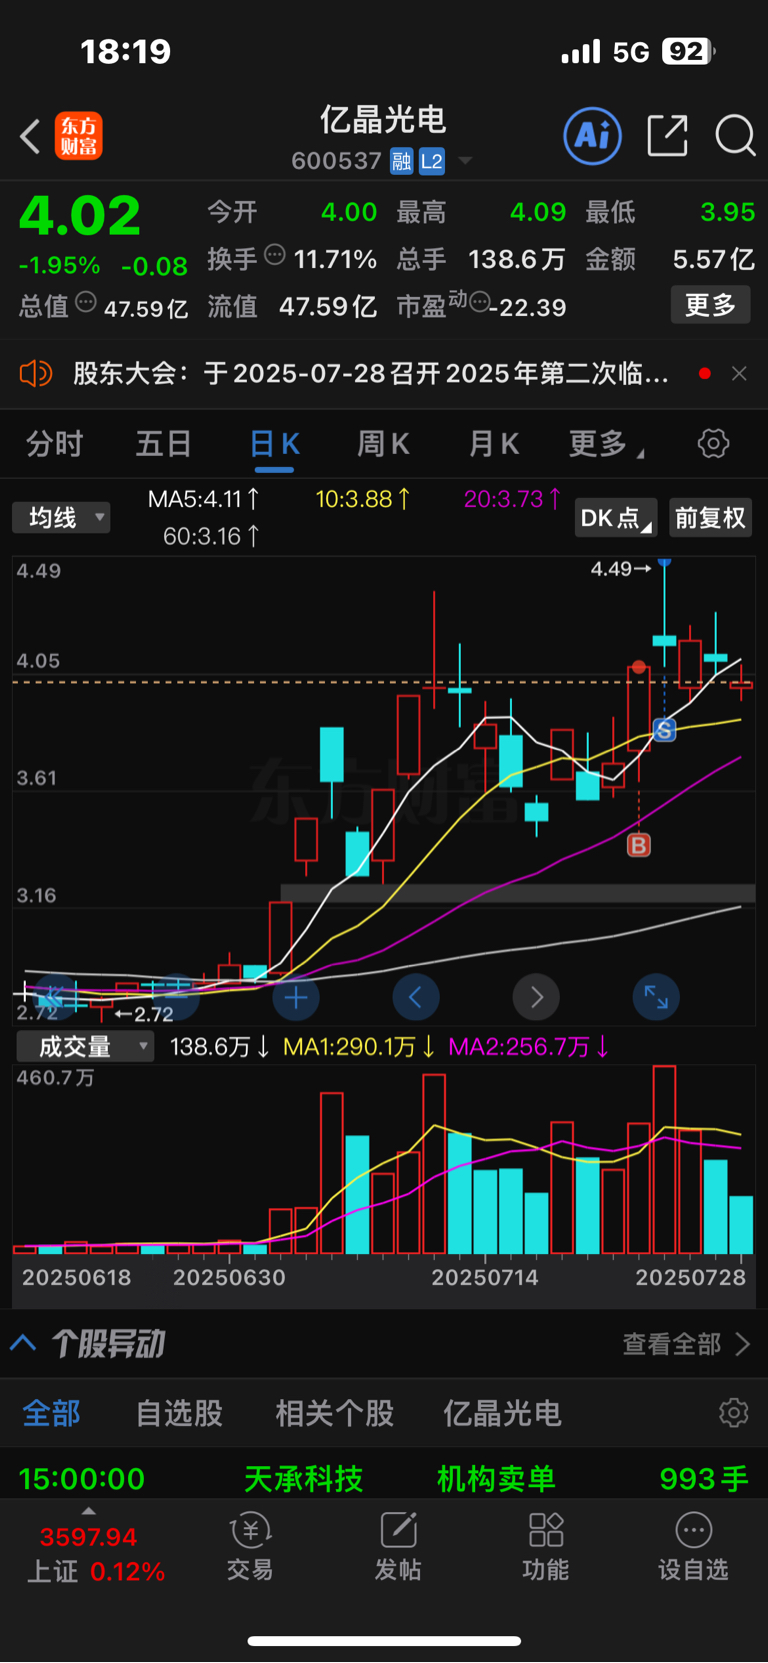
Task: Tap the back arrow icon
Action: click(x=30, y=137)
